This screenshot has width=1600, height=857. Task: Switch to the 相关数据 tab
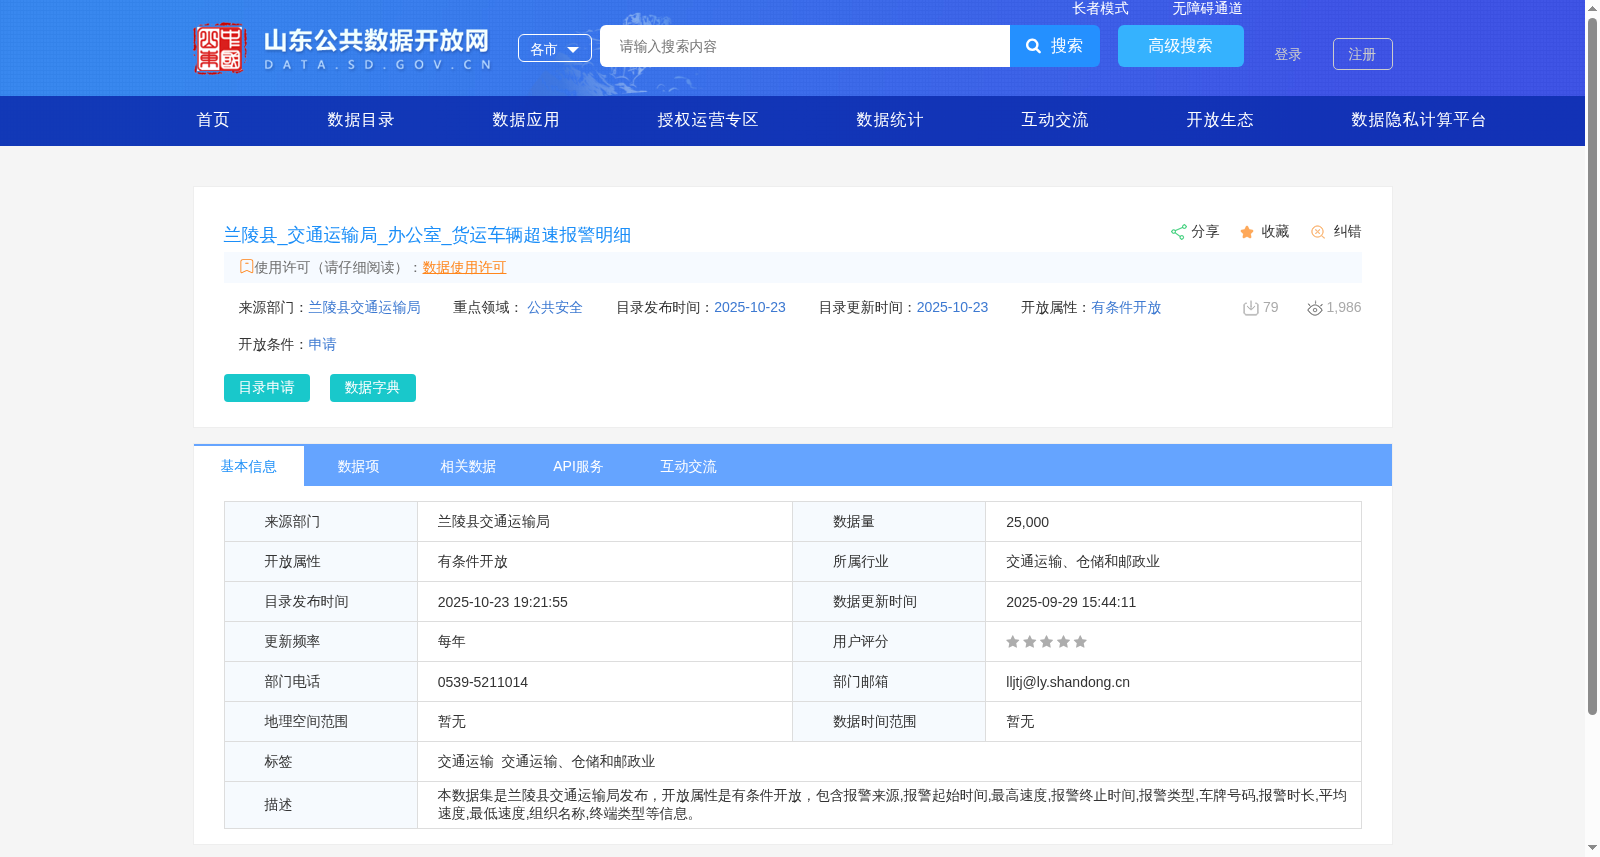click(x=468, y=466)
